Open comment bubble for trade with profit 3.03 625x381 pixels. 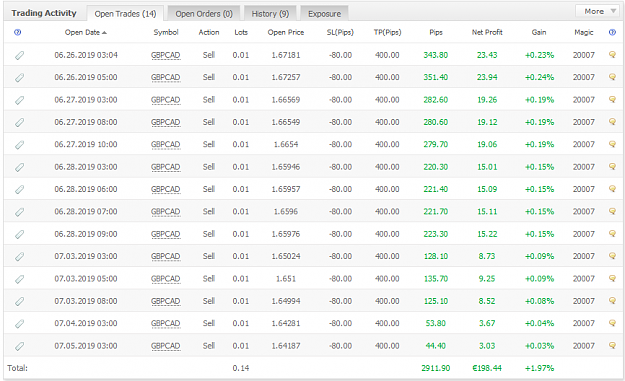click(613, 346)
